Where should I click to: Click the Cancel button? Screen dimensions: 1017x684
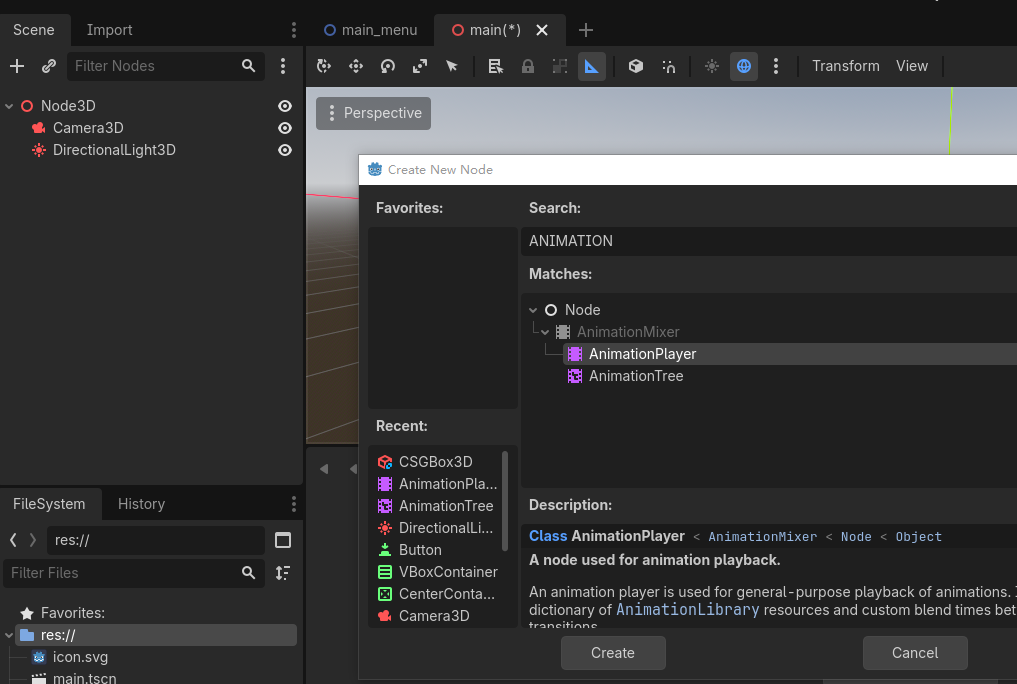915,653
